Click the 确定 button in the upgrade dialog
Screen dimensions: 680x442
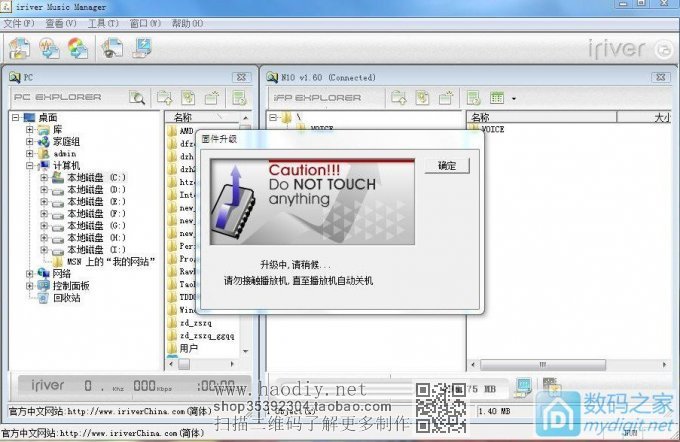pos(447,166)
